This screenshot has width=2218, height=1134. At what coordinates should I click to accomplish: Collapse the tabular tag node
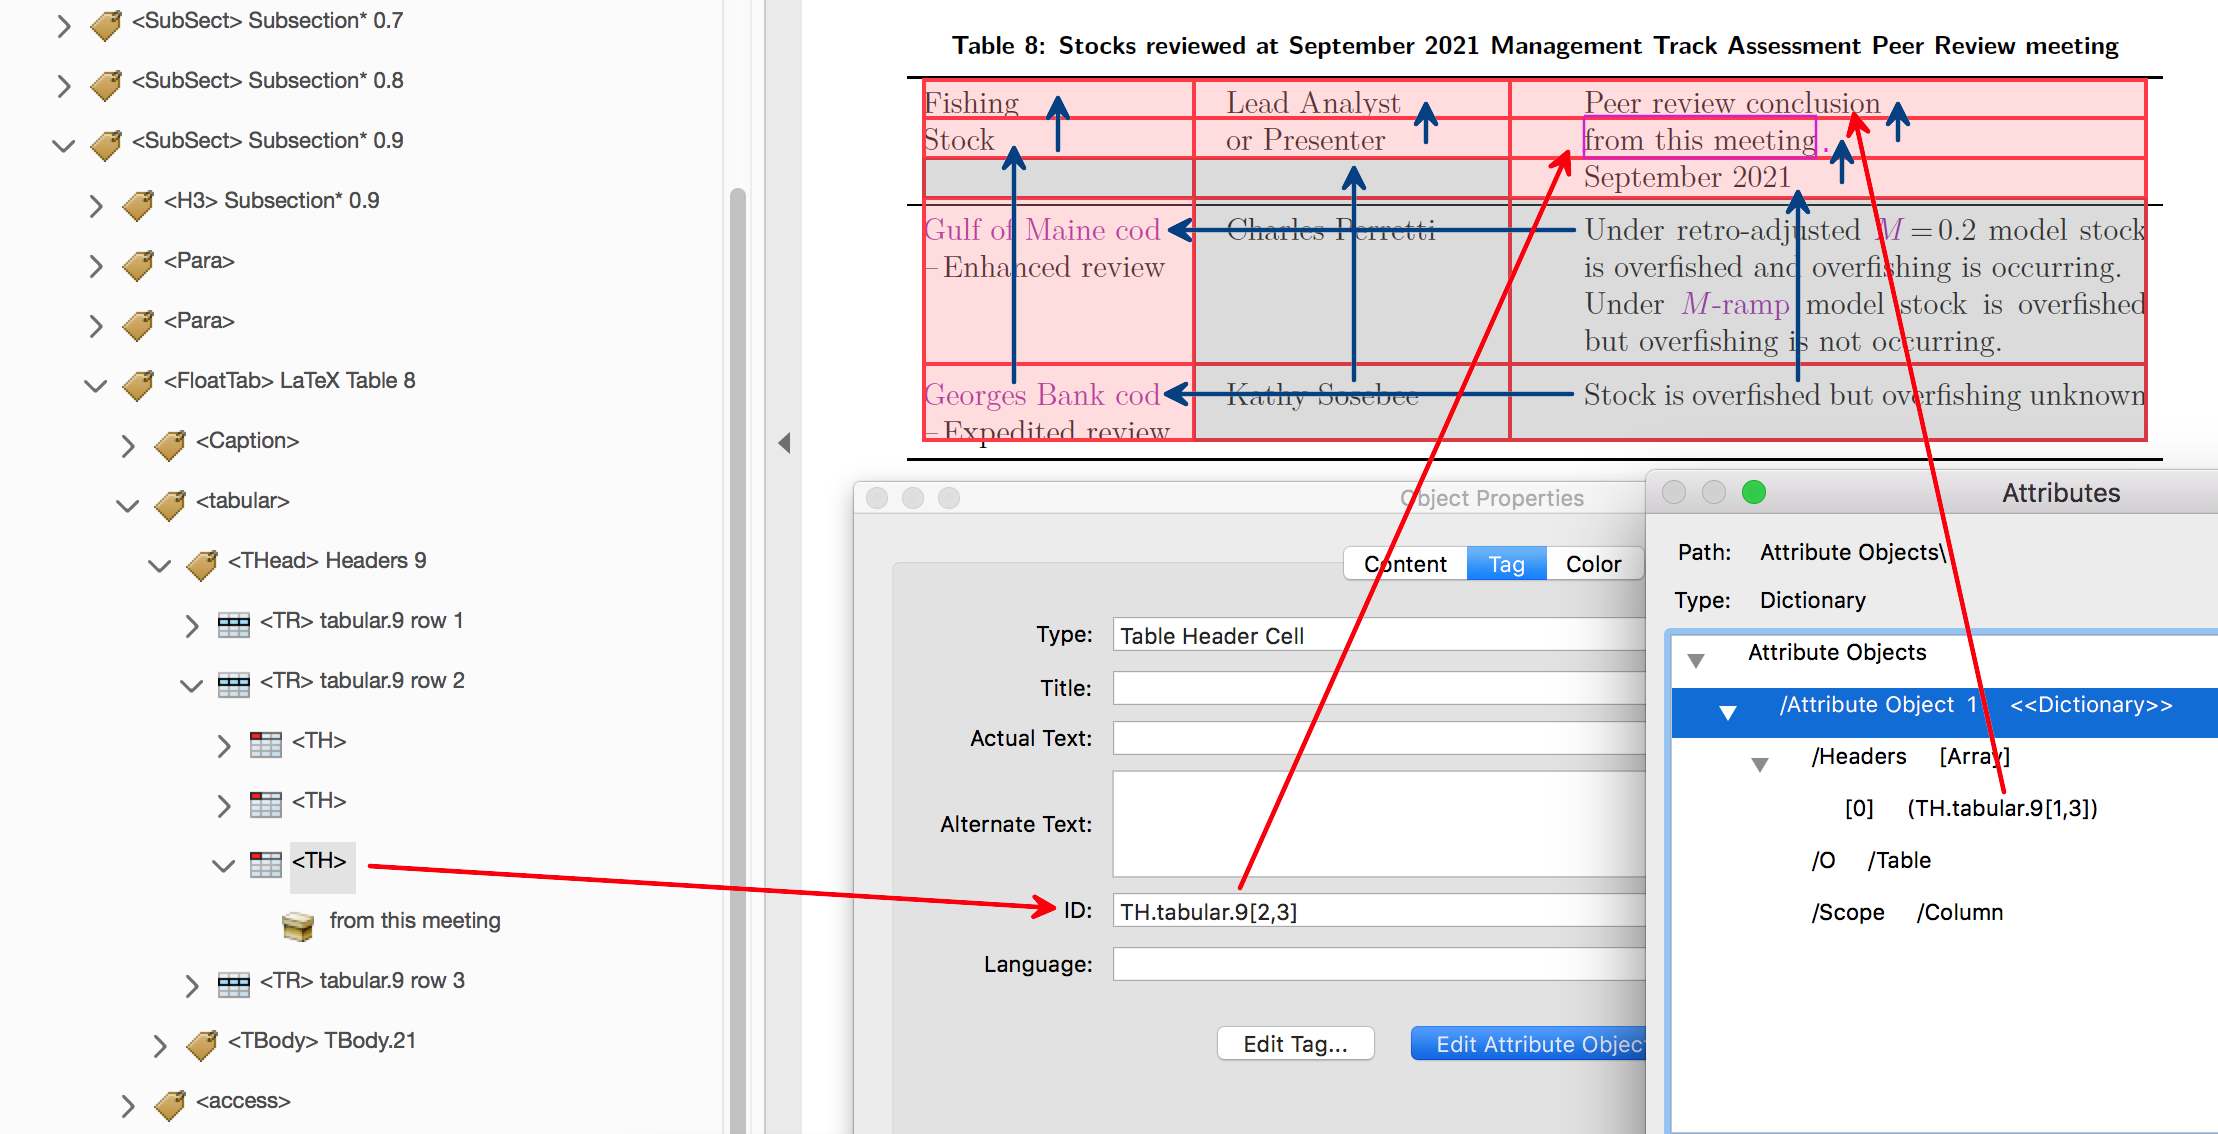(x=127, y=504)
